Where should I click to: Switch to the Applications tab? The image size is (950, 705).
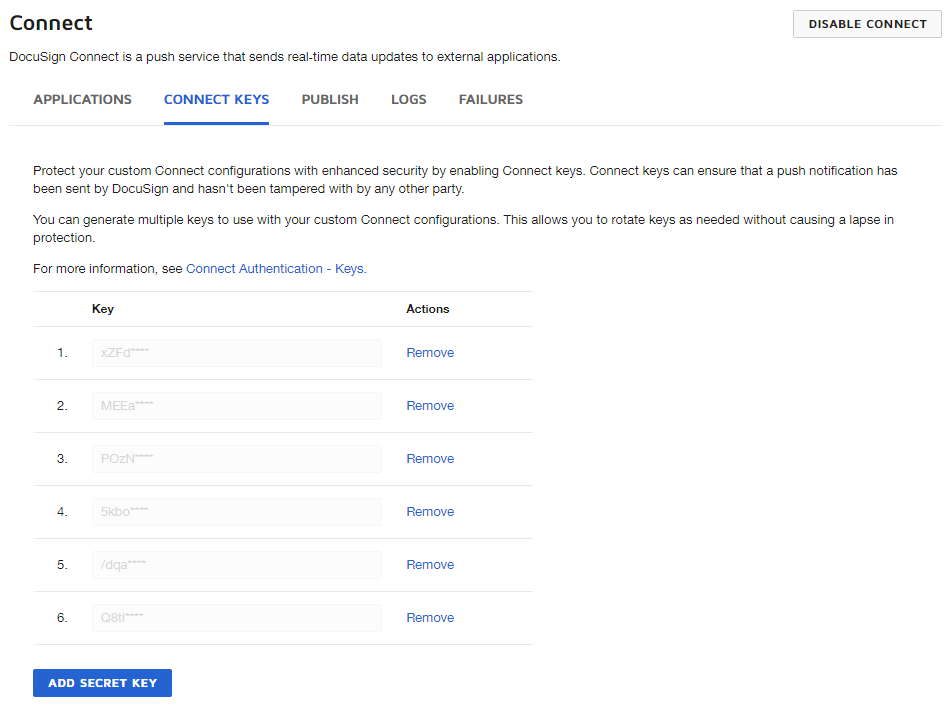(82, 99)
